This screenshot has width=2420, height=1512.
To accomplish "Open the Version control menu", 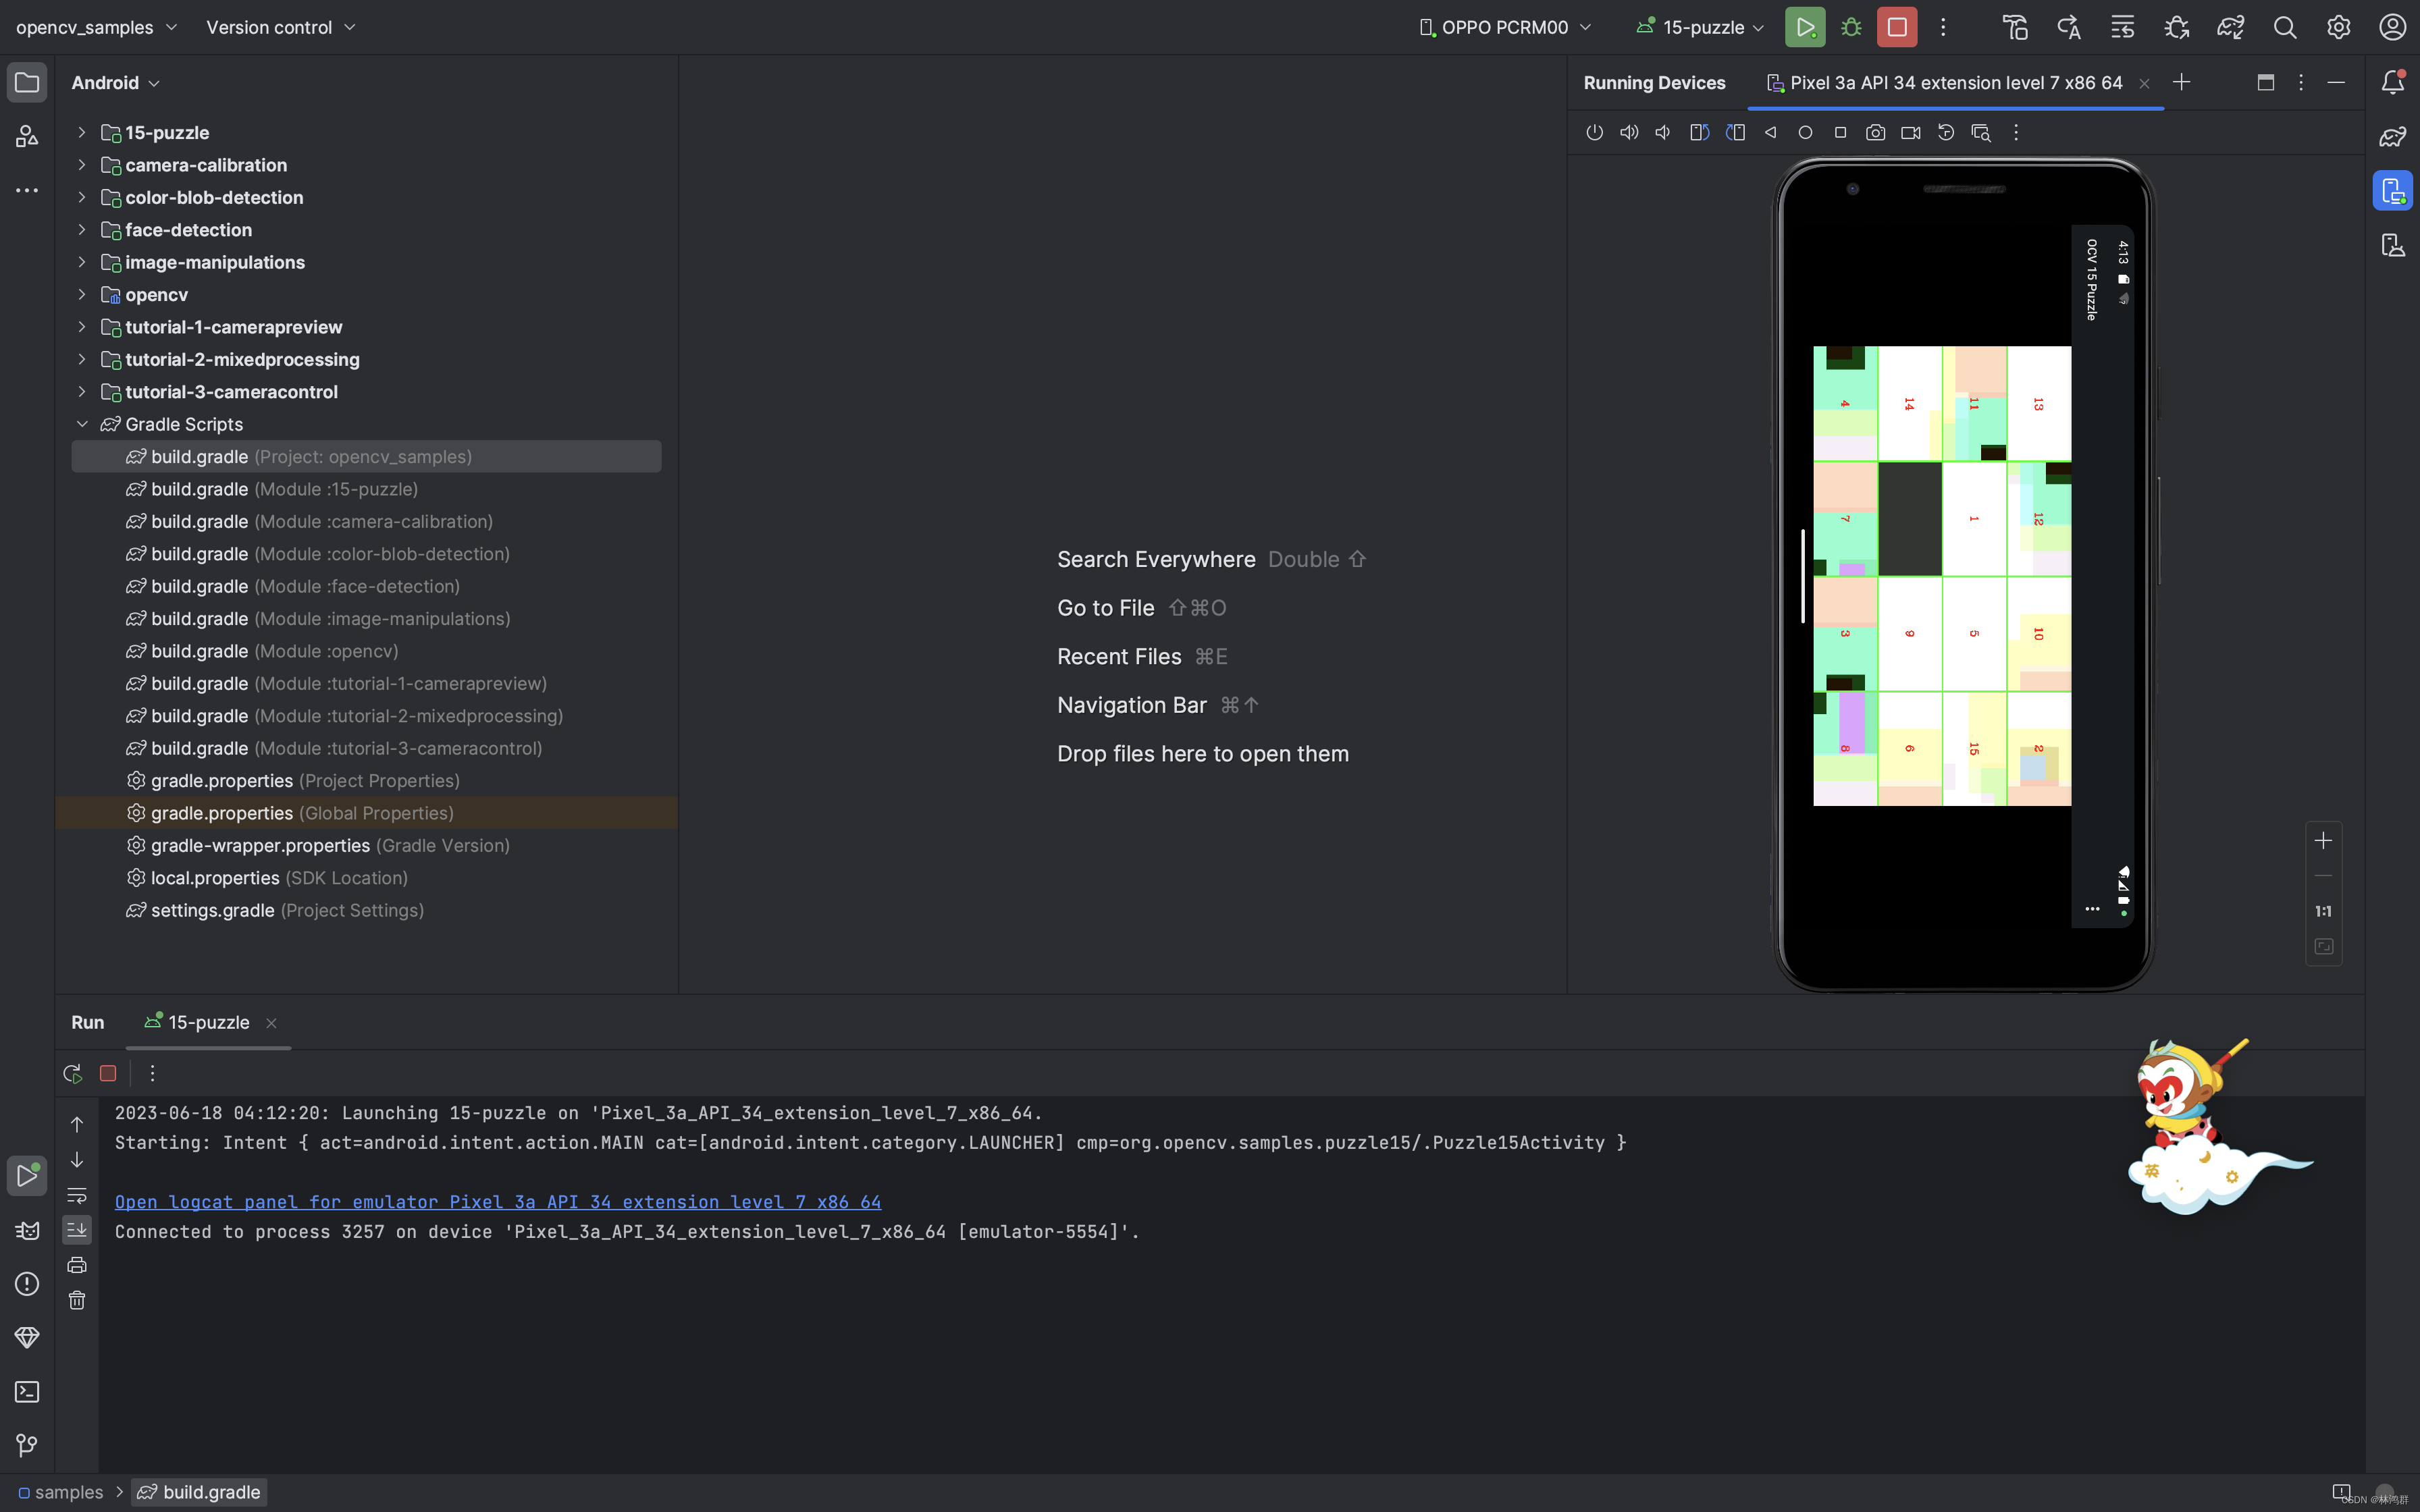I will coord(280,27).
